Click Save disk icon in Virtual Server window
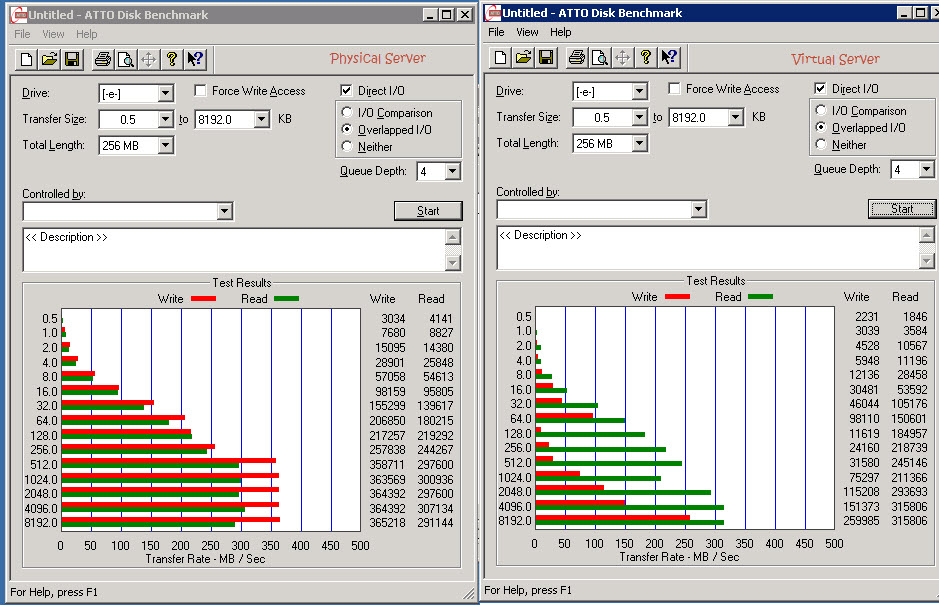This screenshot has width=939, height=605. click(x=546, y=57)
